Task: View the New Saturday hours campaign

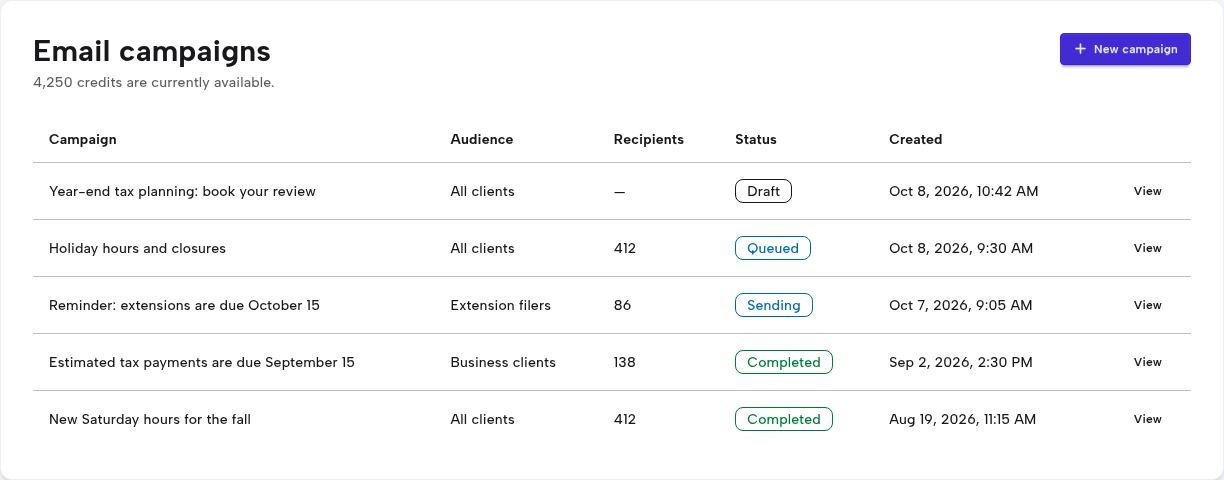Action: [x=1148, y=419]
